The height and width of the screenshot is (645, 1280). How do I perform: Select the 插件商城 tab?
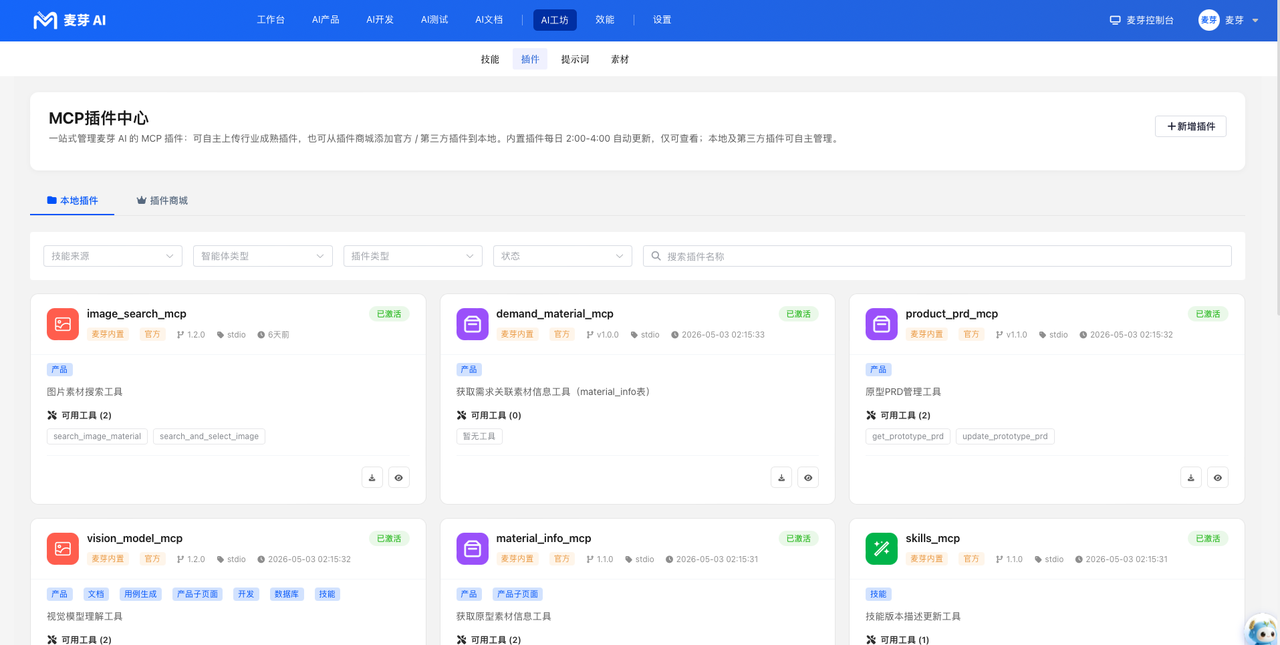click(x=162, y=200)
